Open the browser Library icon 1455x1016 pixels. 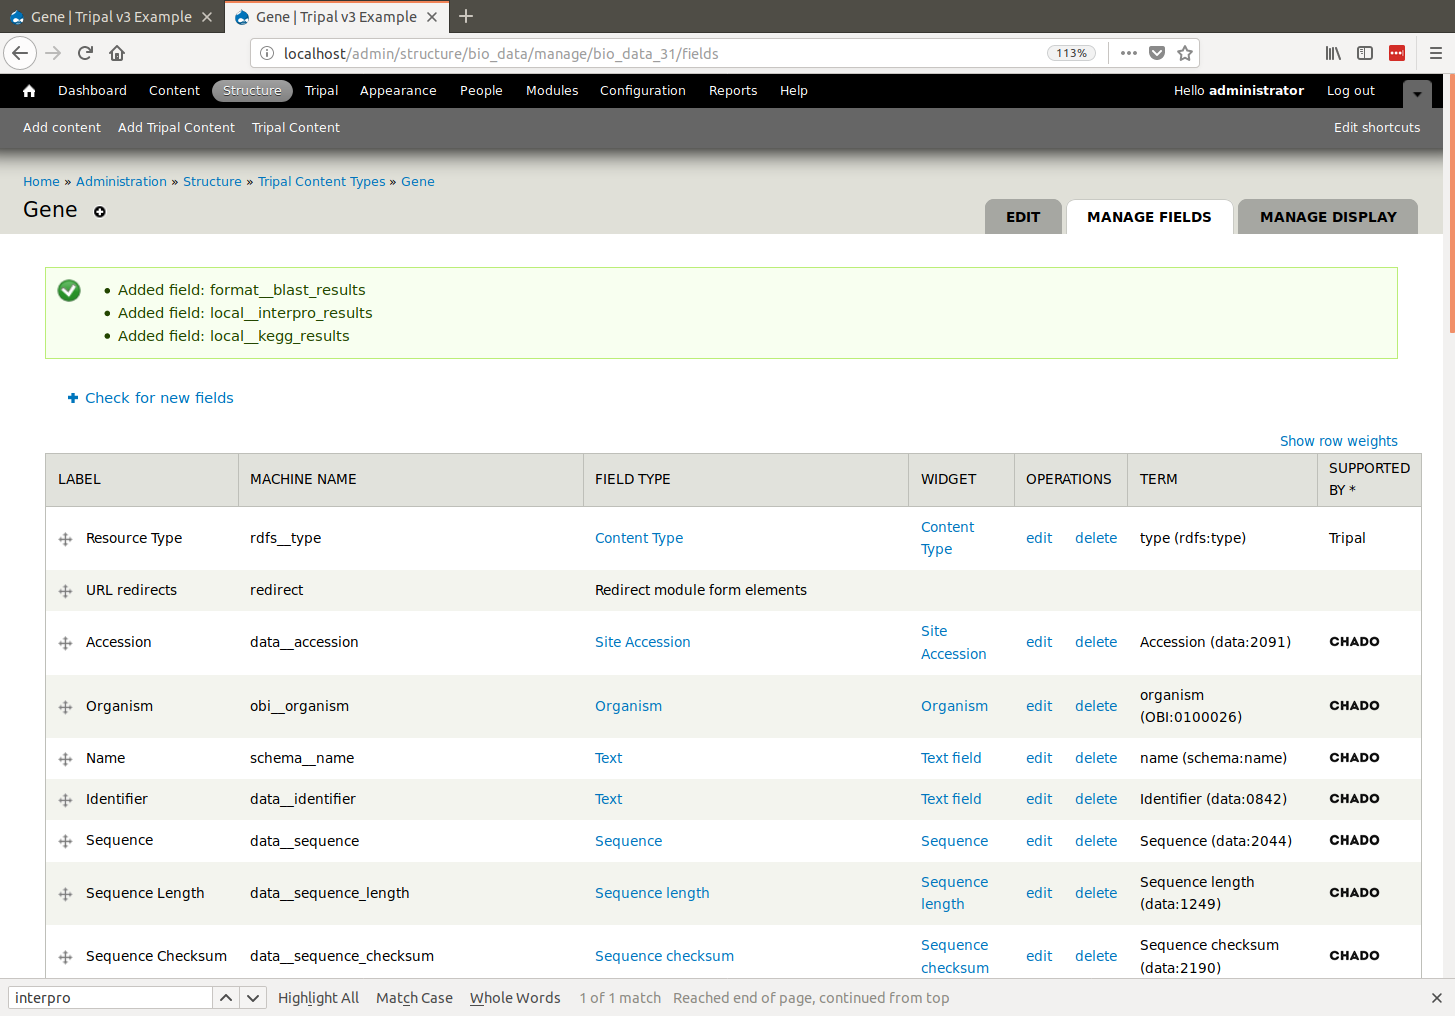pyautogui.click(x=1333, y=53)
